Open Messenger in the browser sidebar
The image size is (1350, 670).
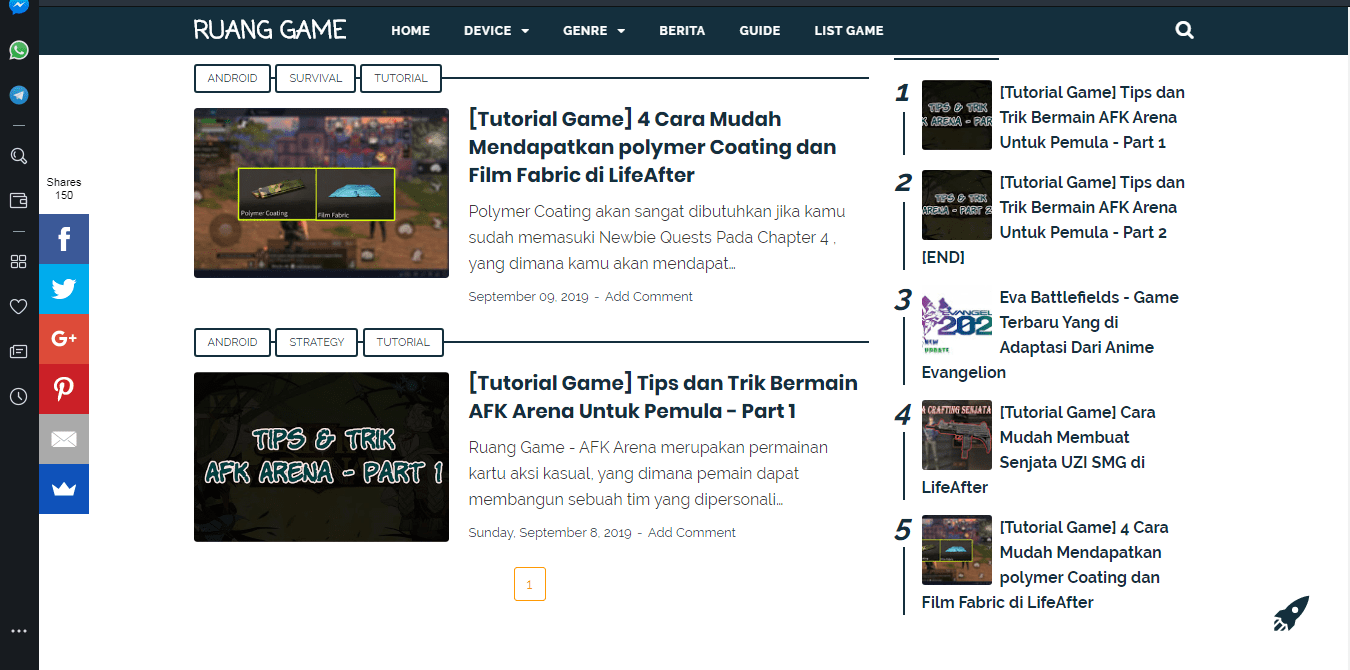(x=19, y=5)
